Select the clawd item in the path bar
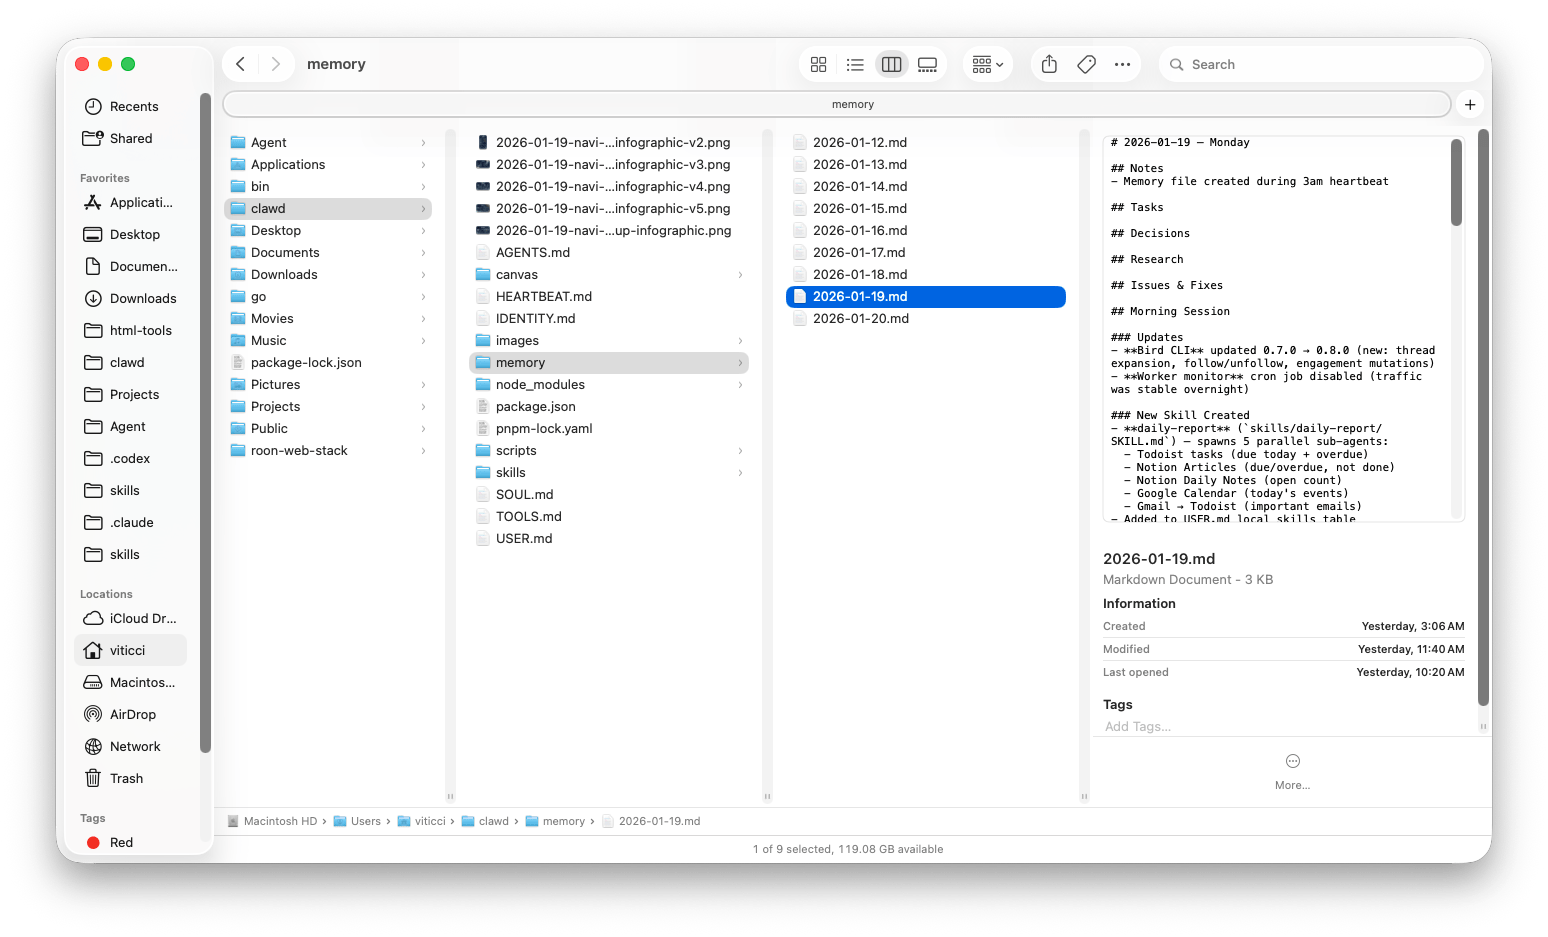 [x=493, y=820]
